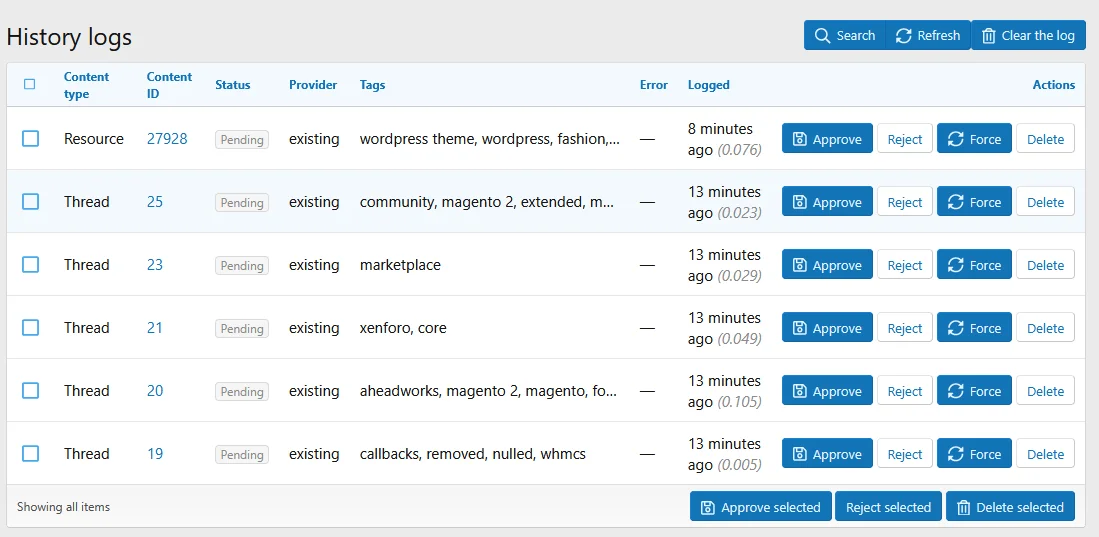Click the Error column header
The width and height of the screenshot is (1099, 537).
[x=654, y=85]
